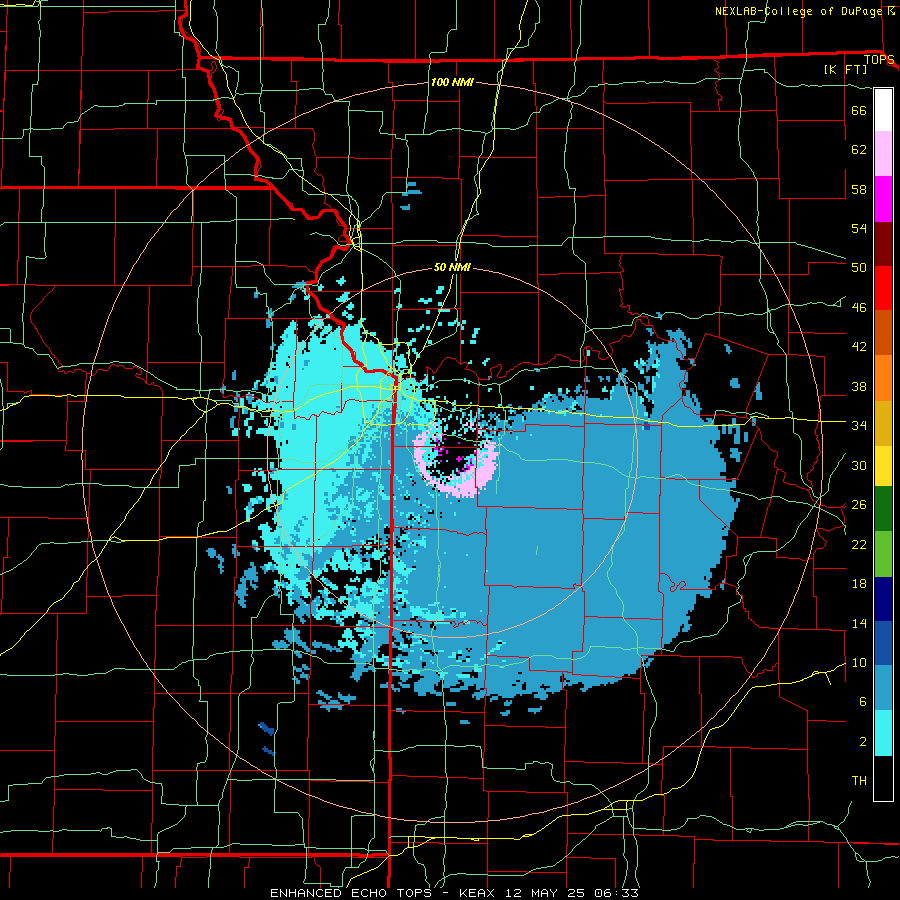This screenshot has width=900, height=900.
Task: Select the white 66 kft color swatch
Action: [883, 110]
